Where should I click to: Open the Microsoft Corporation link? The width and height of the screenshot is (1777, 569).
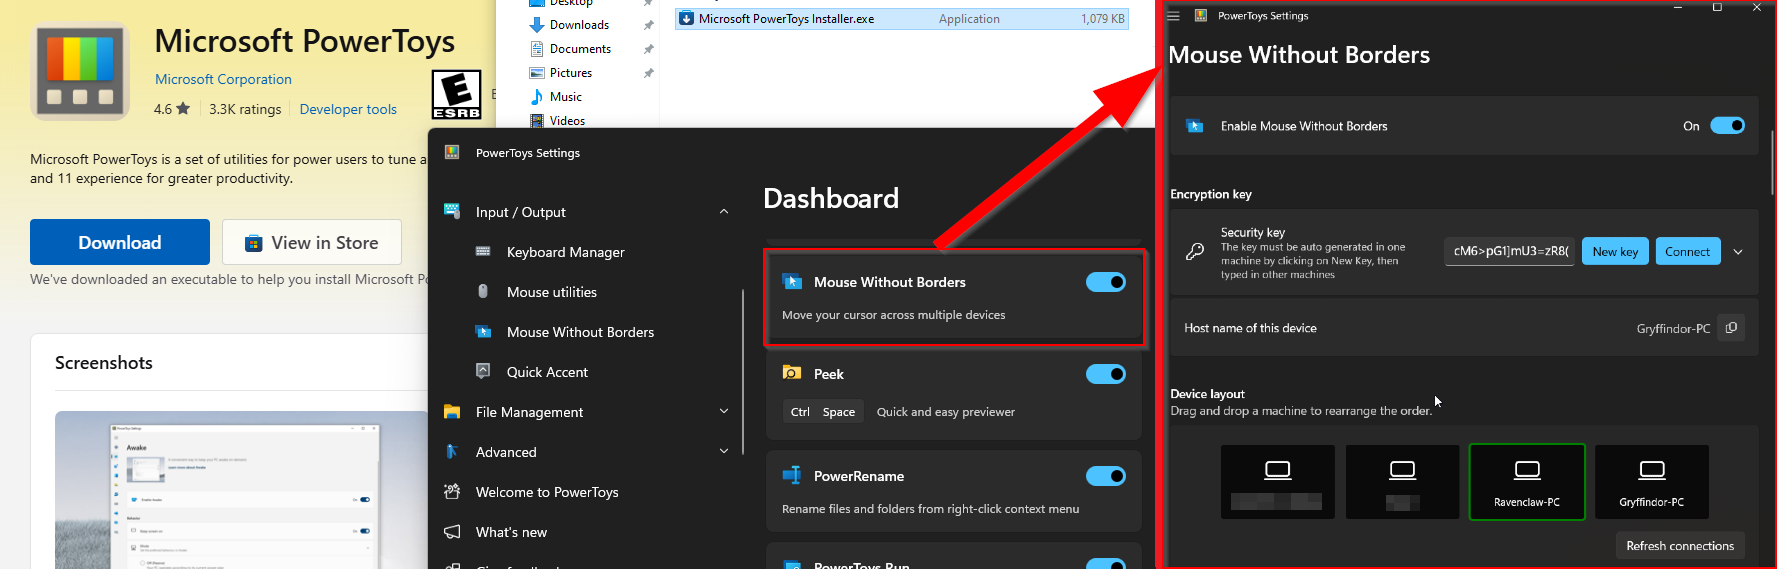[x=223, y=79]
